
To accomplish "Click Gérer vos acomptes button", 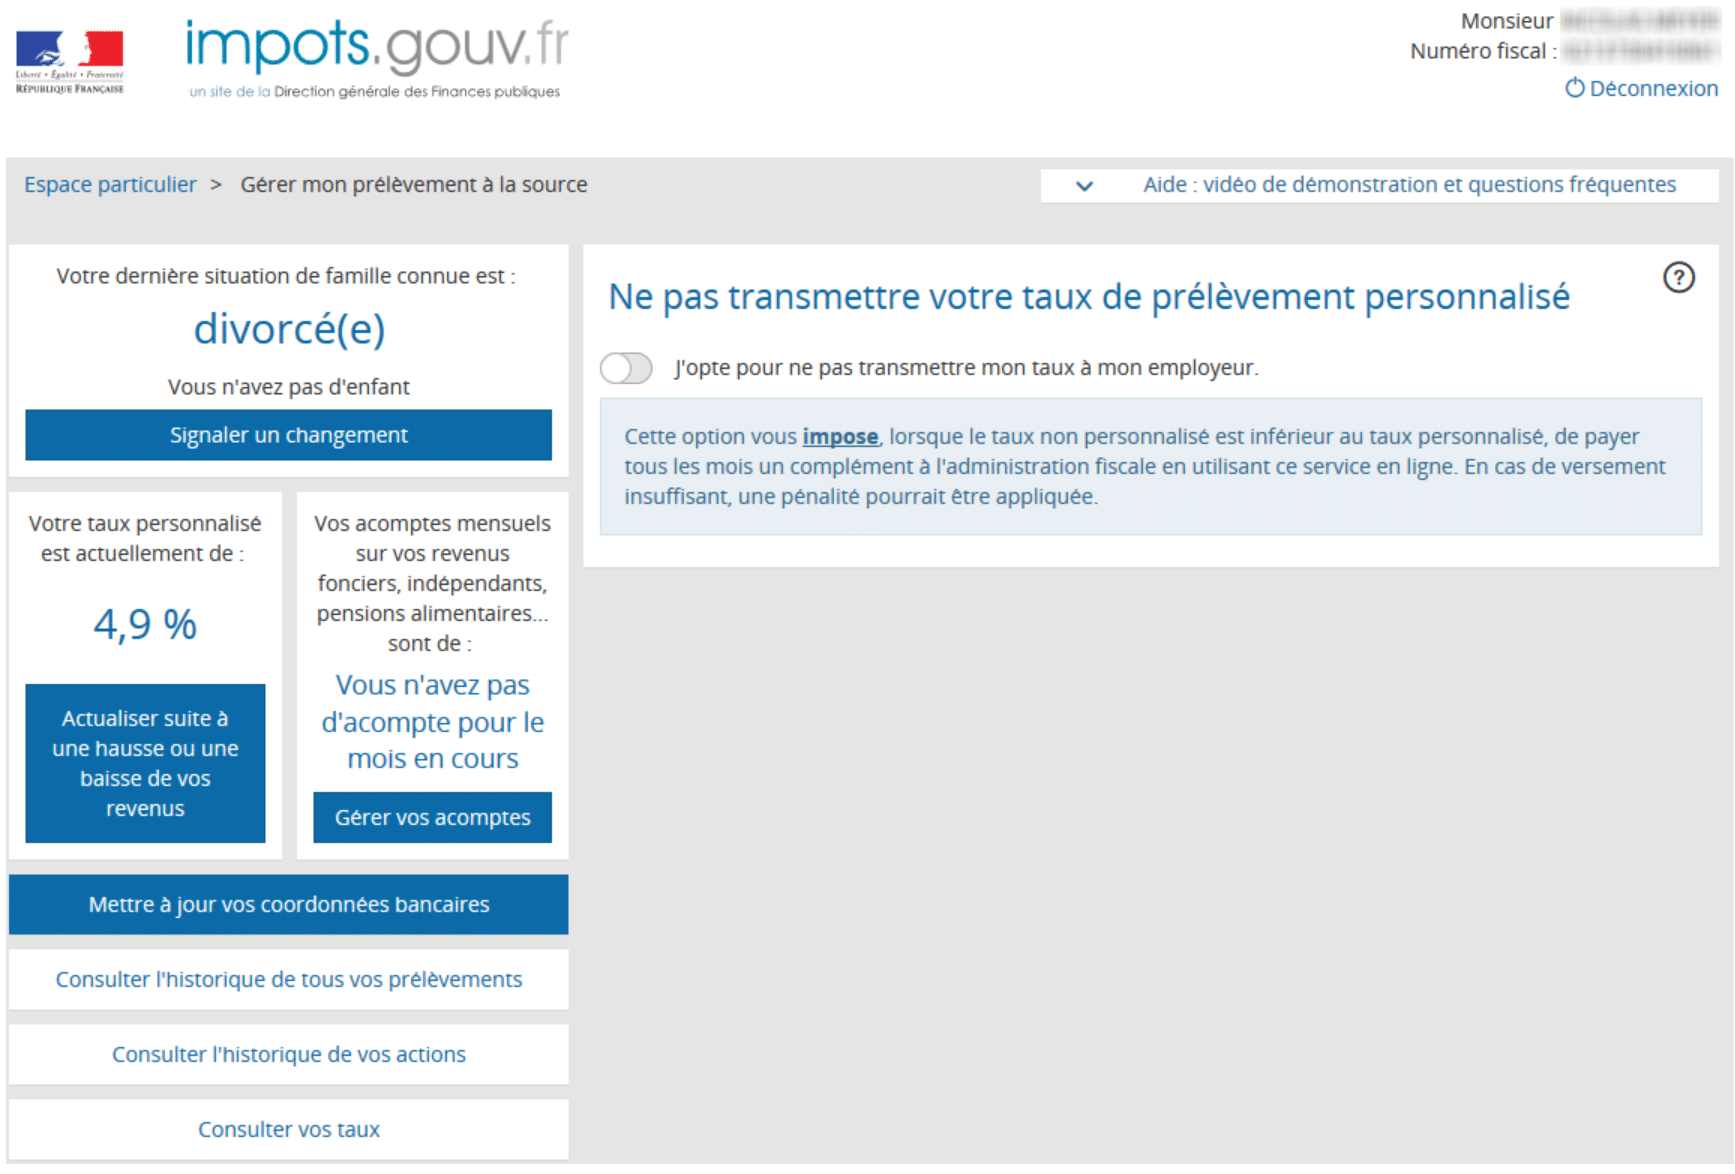I will tap(432, 817).
